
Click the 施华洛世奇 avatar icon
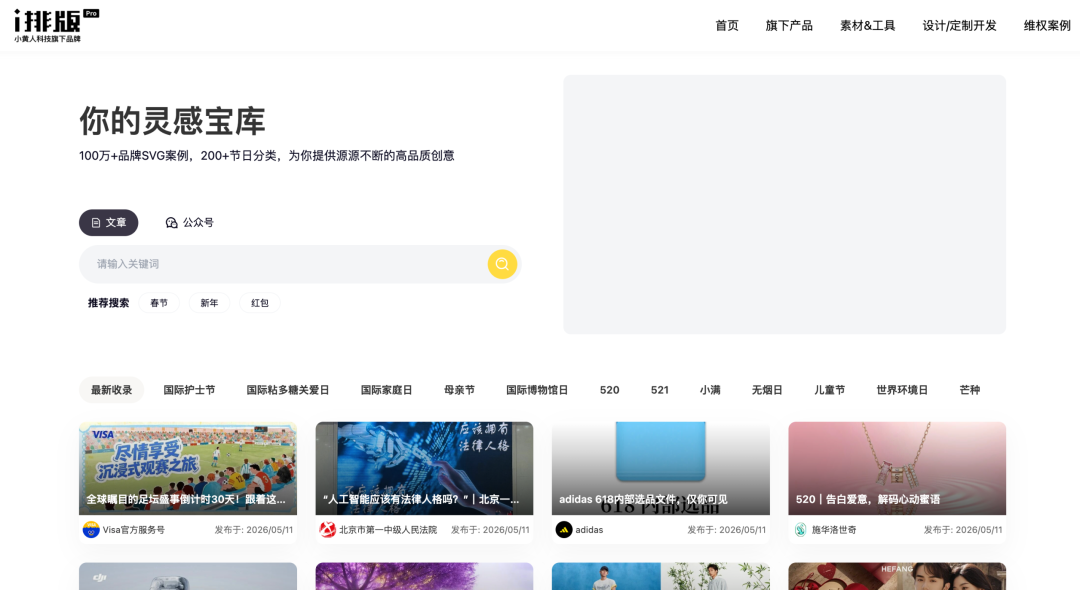800,530
